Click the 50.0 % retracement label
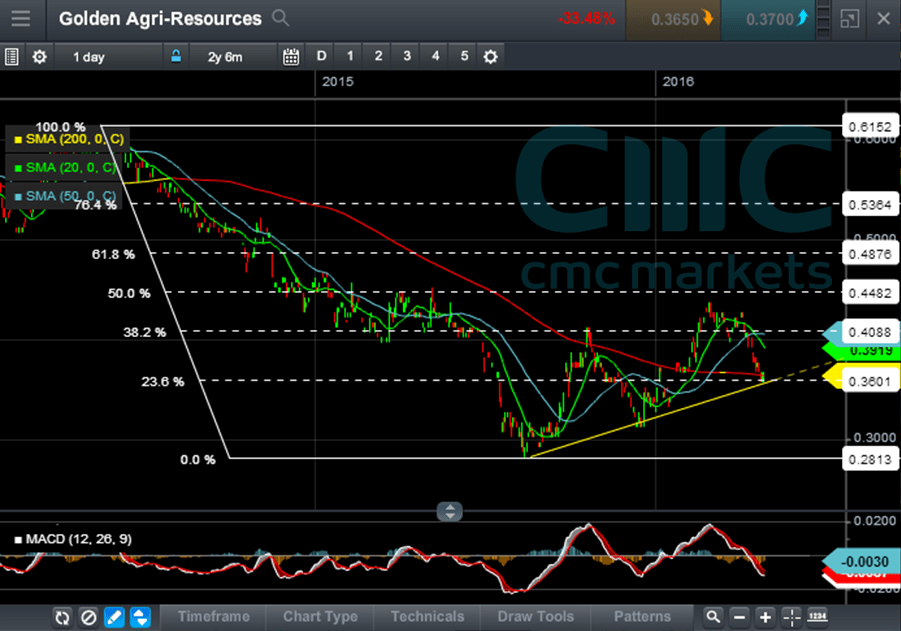Viewport: 901px width, 631px height. 129,293
